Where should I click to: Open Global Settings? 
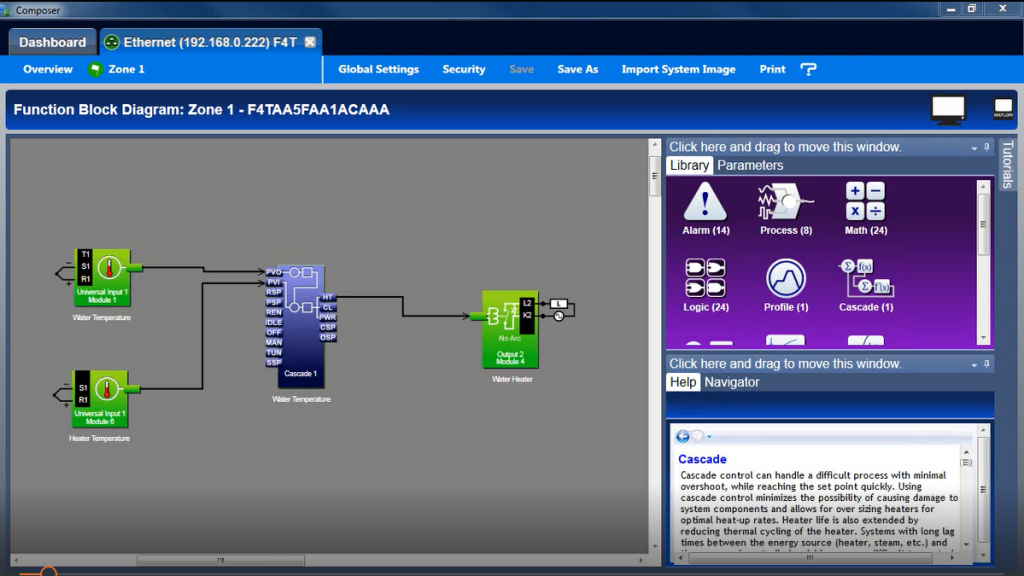(378, 69)
